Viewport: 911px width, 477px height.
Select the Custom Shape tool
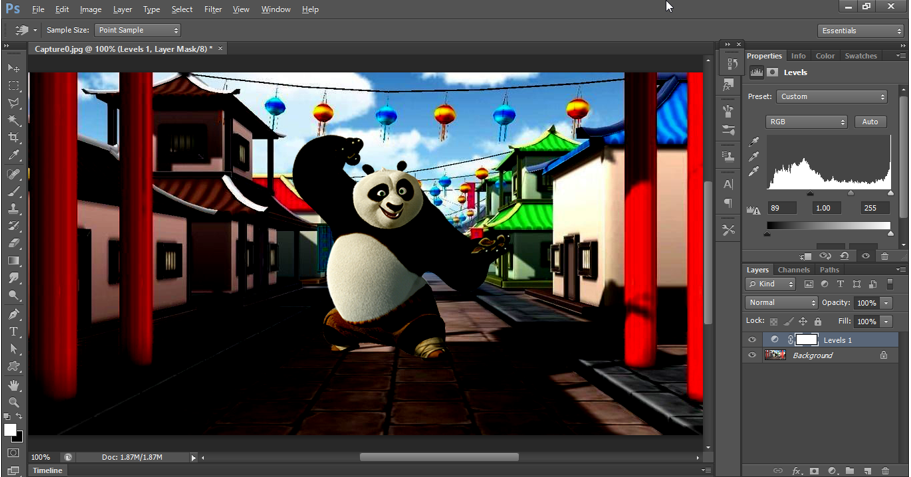13,367
